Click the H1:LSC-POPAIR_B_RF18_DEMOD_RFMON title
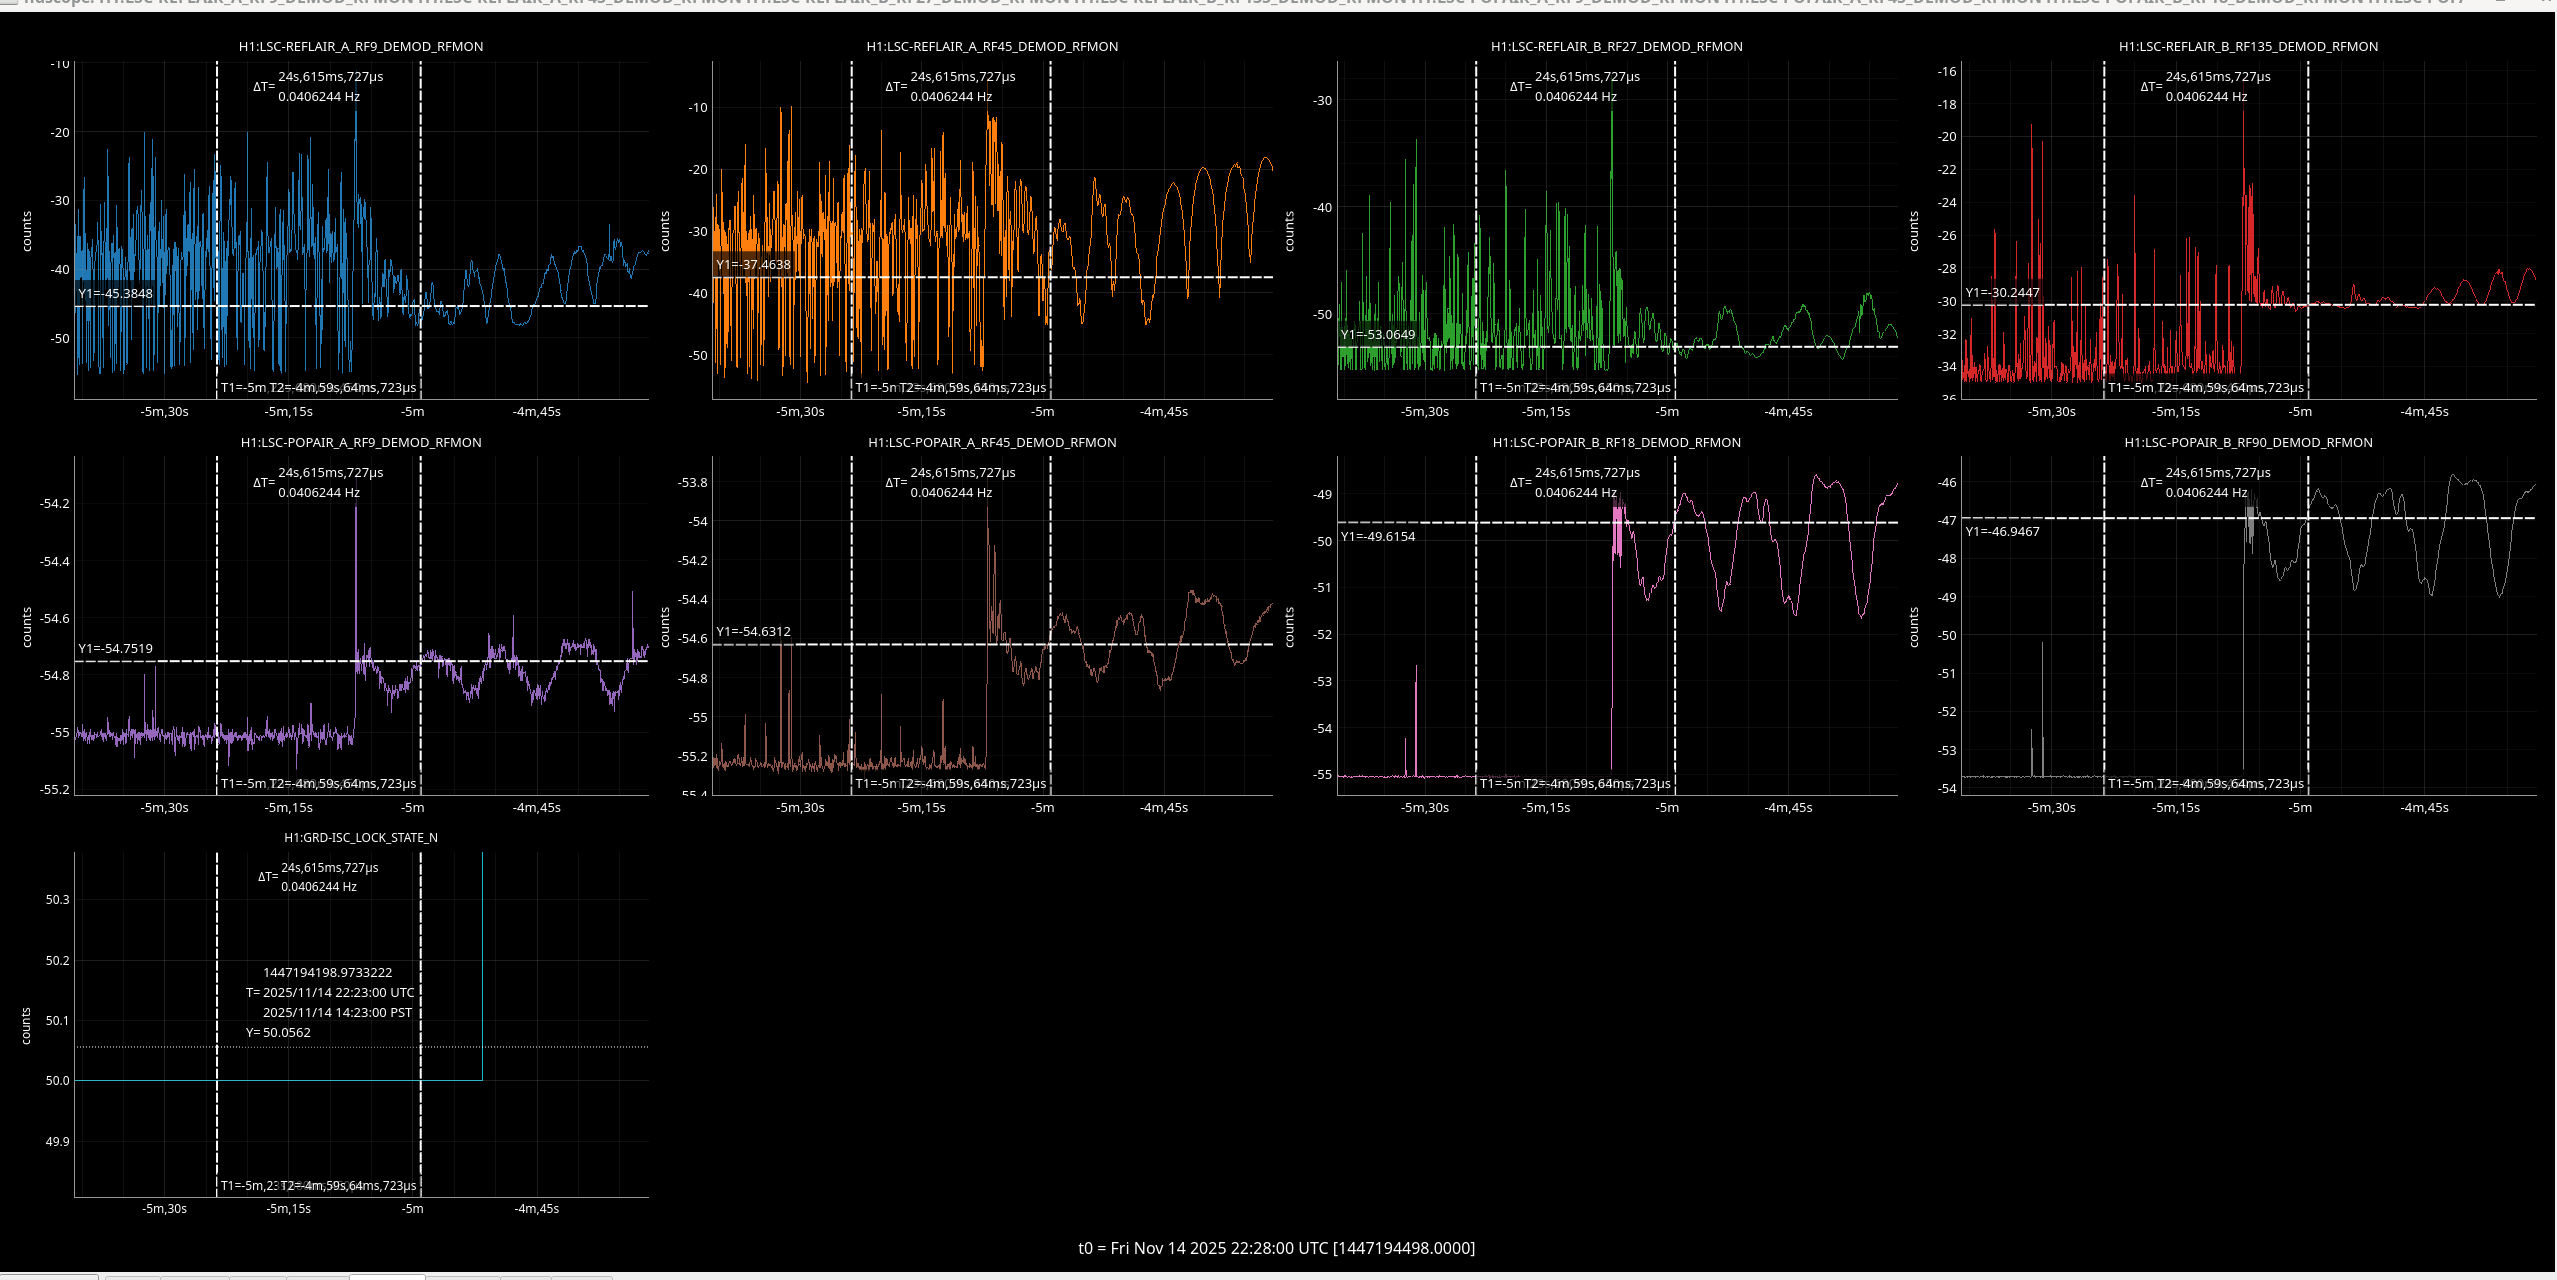 pos(1616,442)
